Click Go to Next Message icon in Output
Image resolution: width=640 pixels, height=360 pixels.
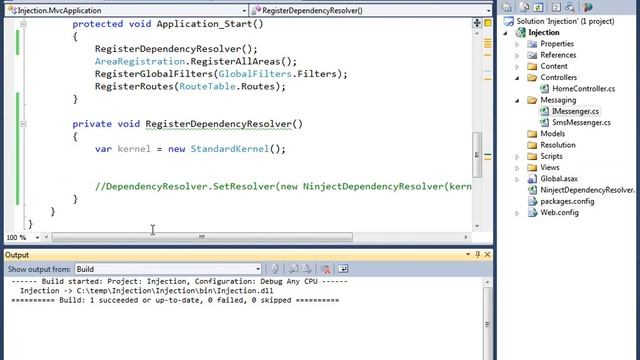(307, 269)
